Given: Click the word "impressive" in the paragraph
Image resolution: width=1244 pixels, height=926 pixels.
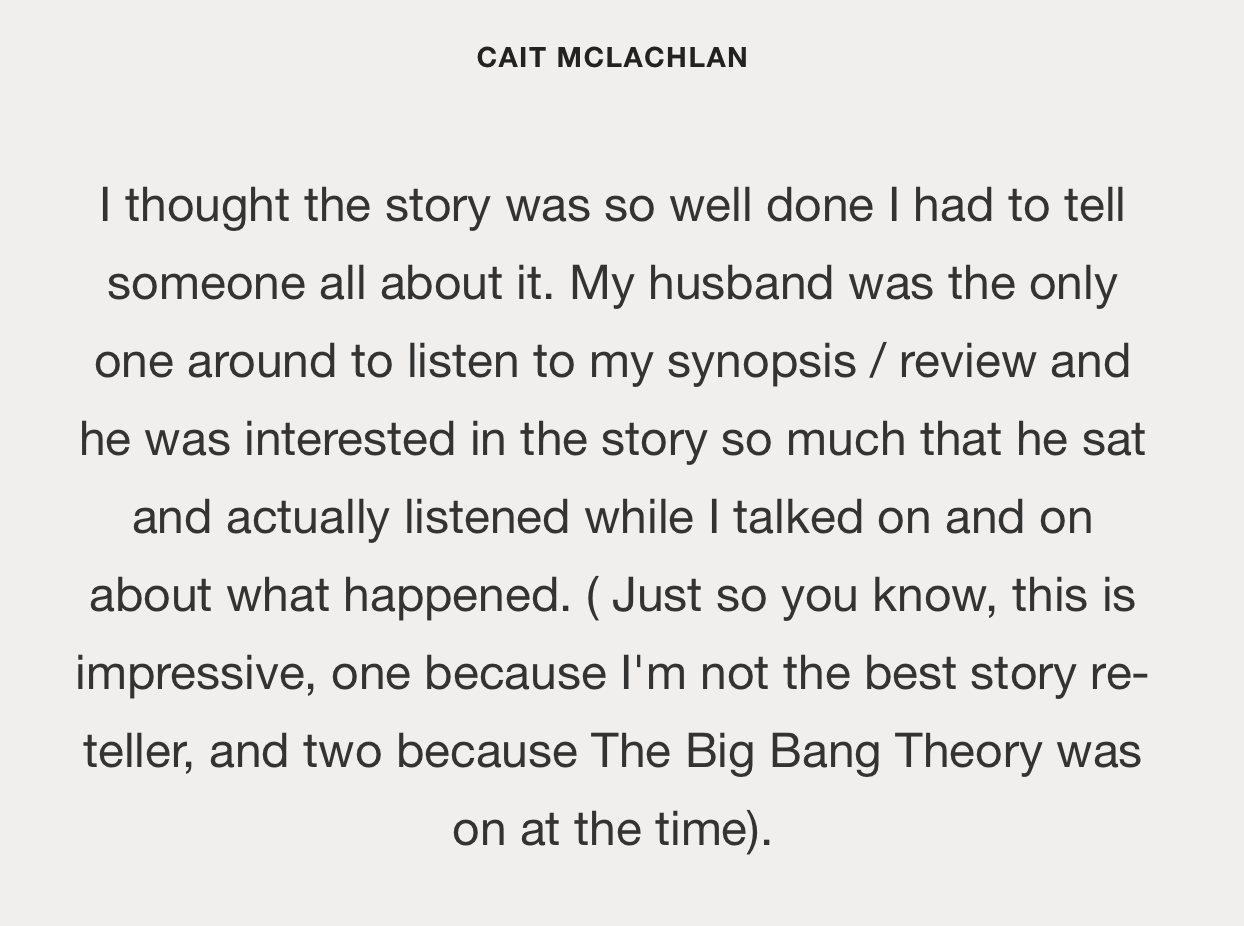Looking at the screenshot, I should tap(196, 674).
